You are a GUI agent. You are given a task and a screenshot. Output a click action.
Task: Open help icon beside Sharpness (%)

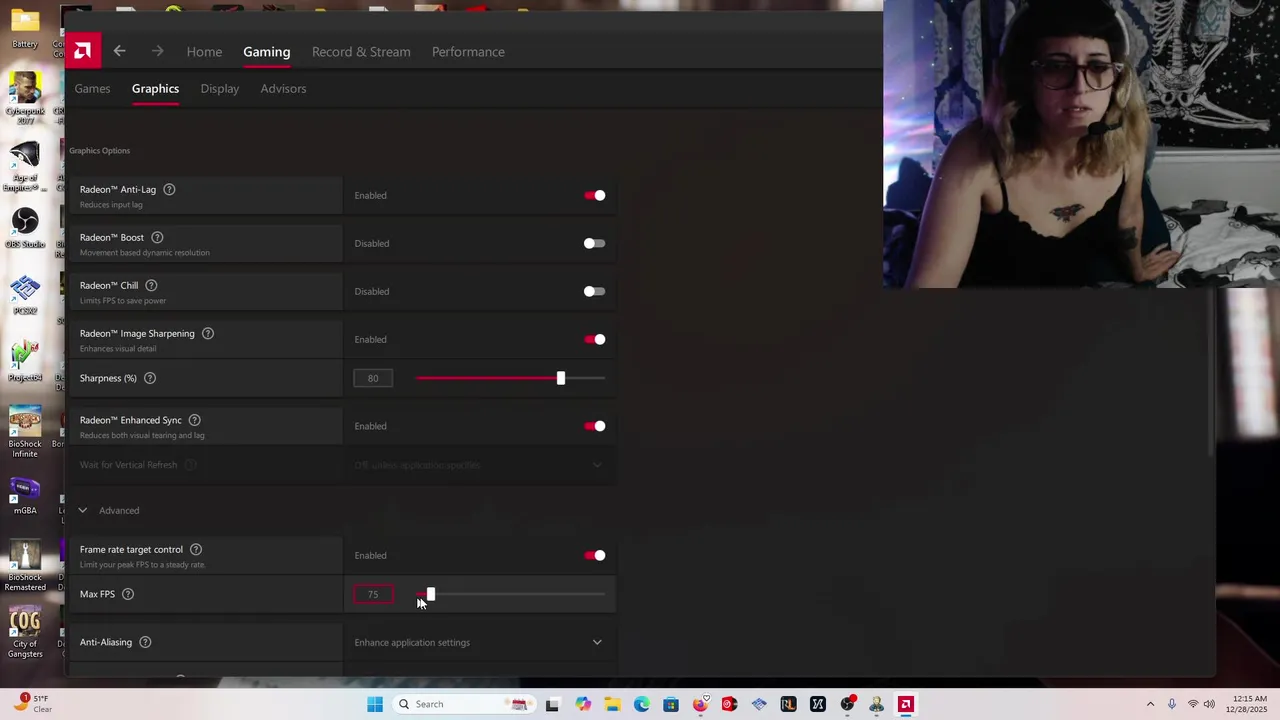pos(150,378)
